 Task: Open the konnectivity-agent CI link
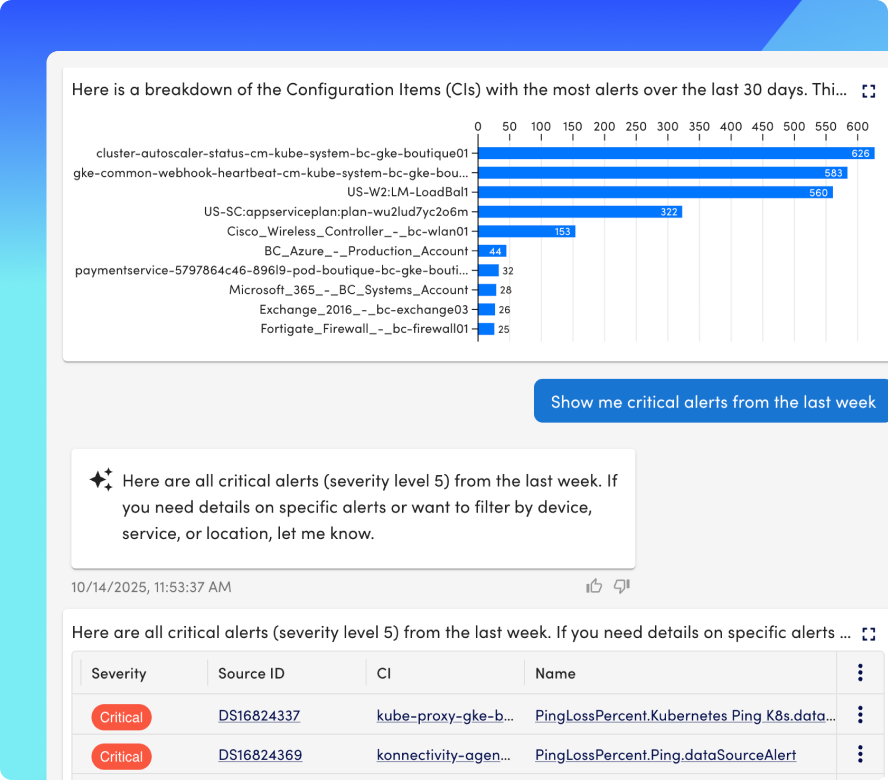pyautogui.click(x=445, y=756)
